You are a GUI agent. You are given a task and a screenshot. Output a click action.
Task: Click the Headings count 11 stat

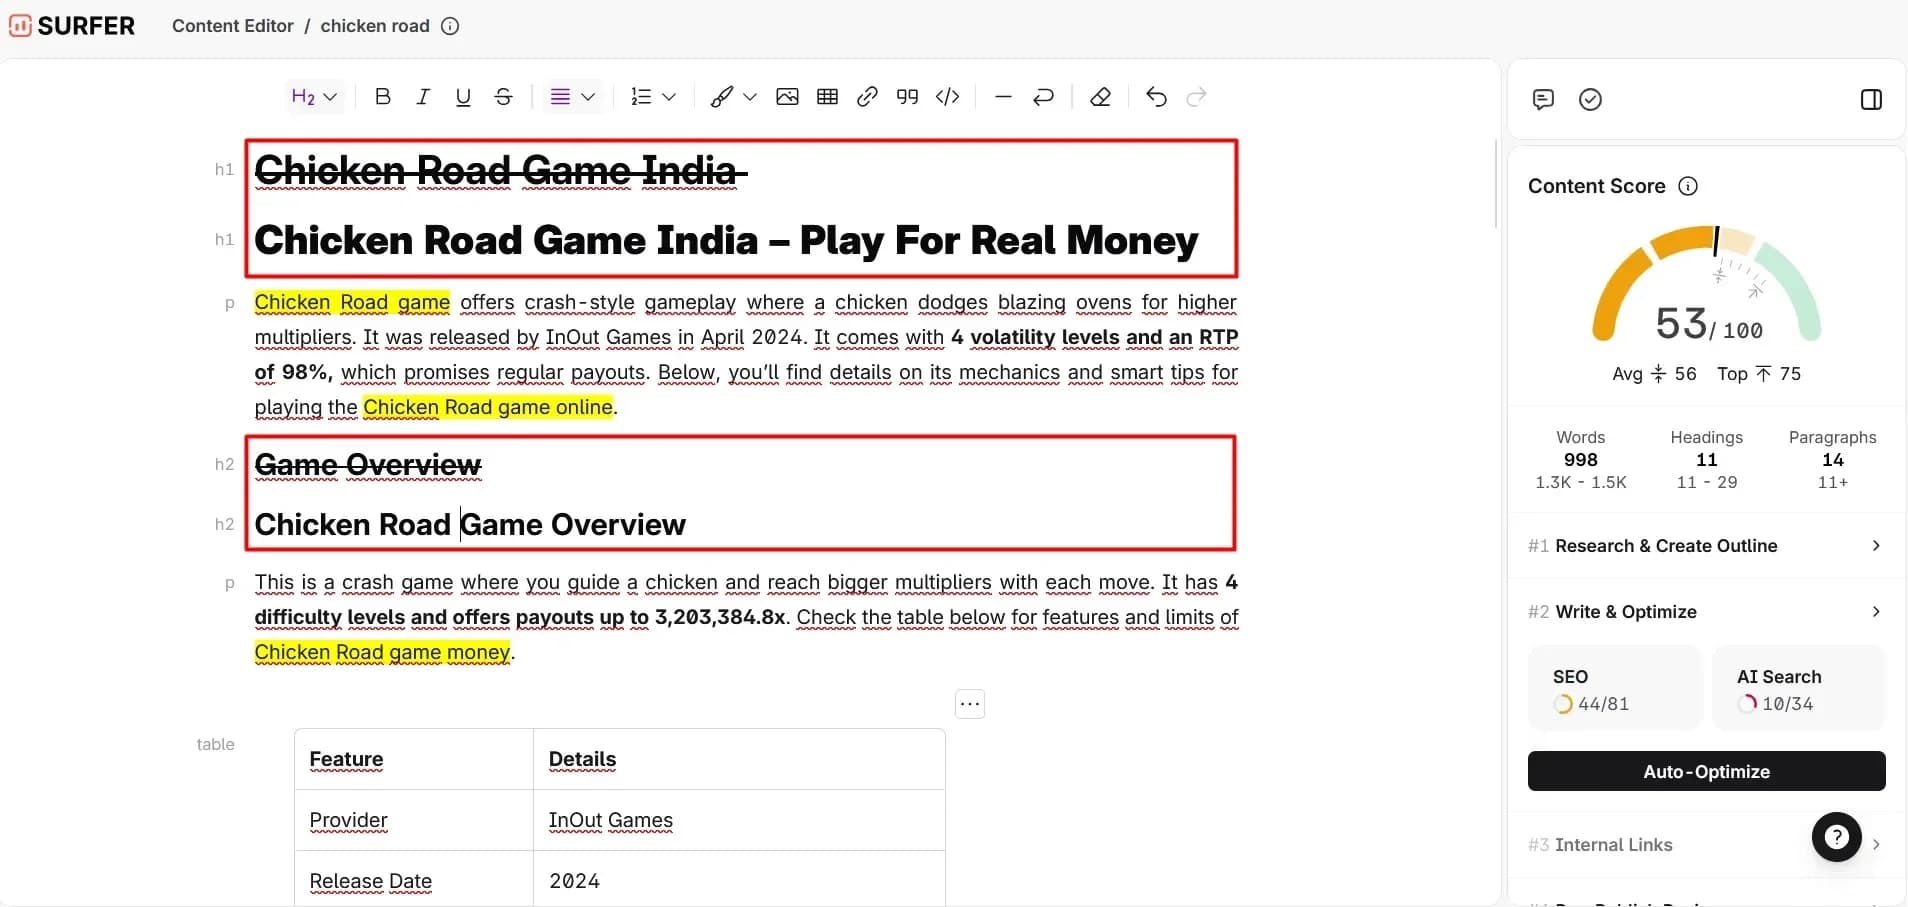(1707, 460)
